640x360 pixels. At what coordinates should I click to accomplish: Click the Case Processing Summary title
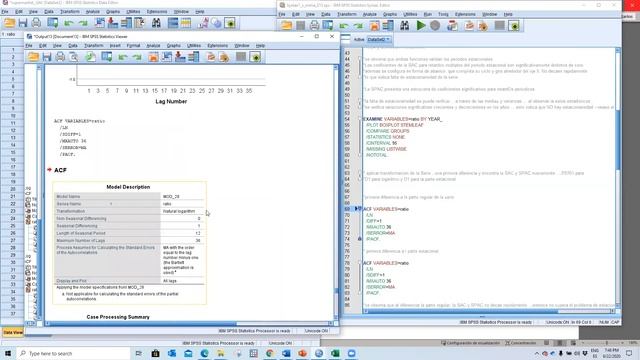118,317
